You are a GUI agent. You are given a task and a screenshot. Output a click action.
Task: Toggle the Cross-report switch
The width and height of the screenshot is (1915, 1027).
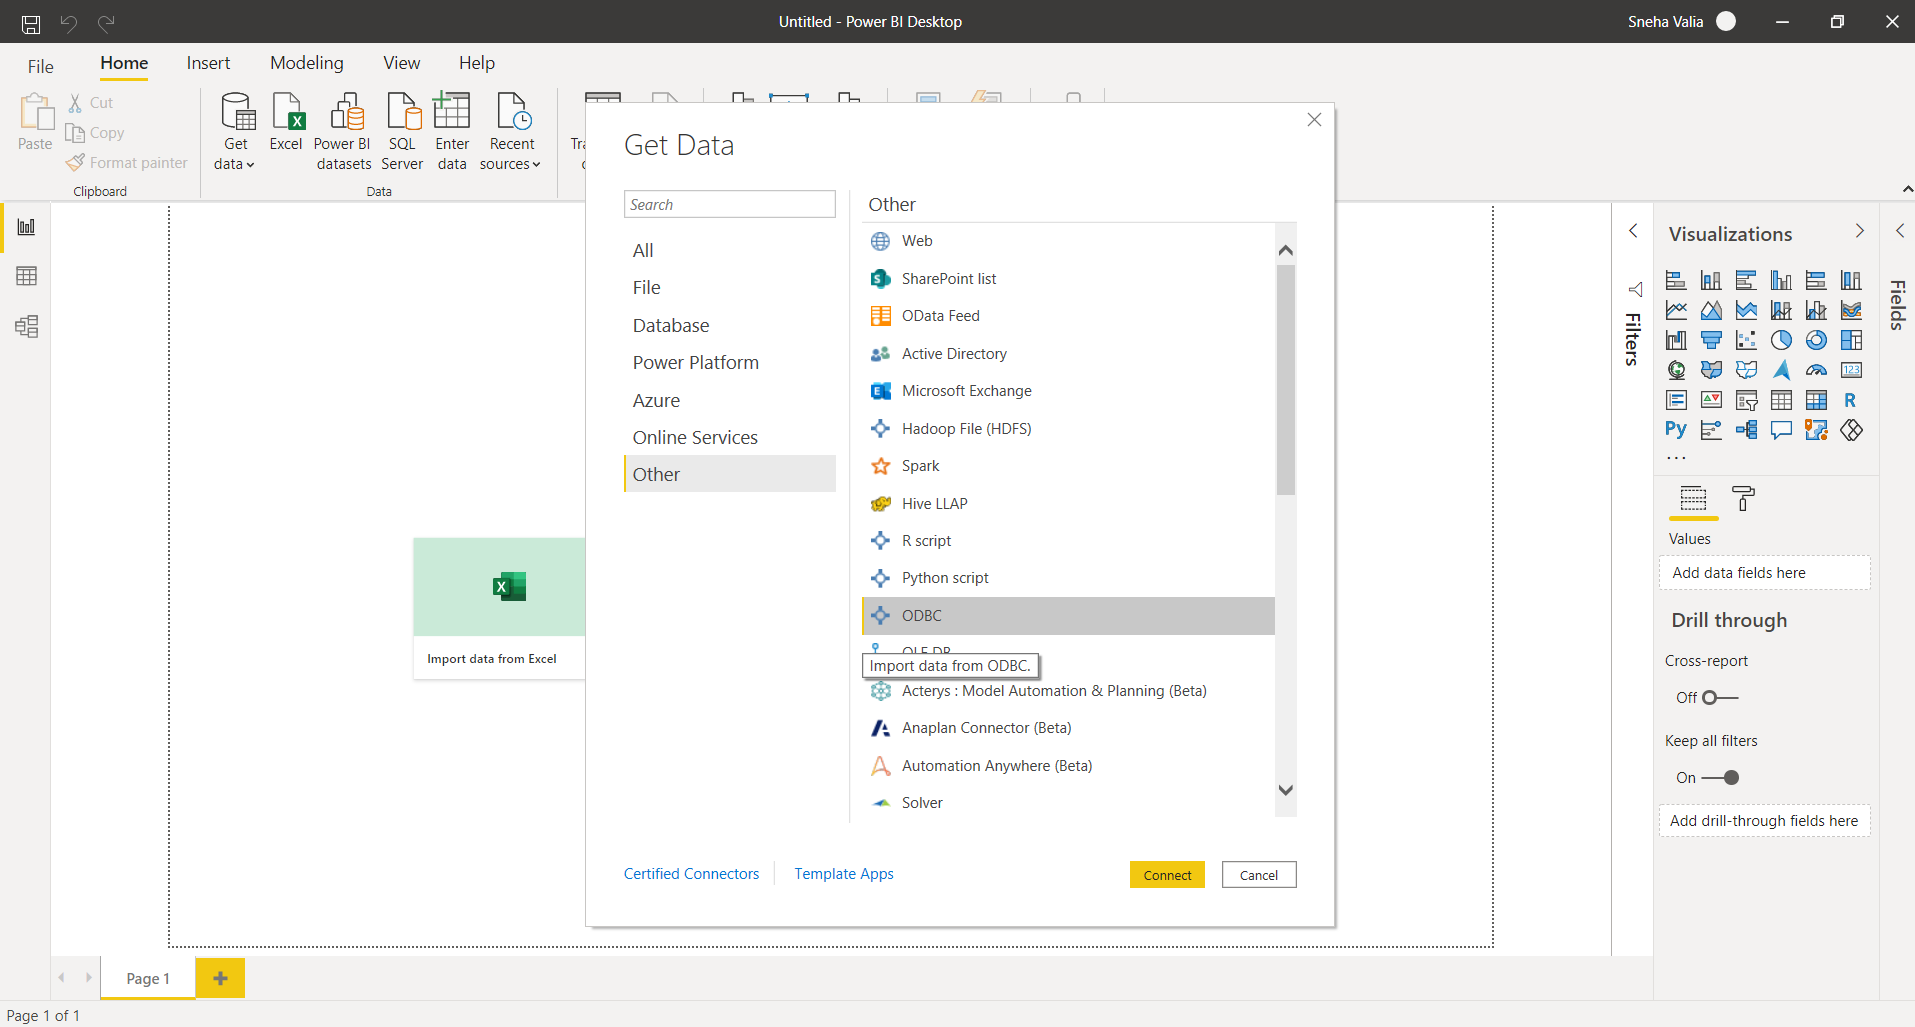coord(1720,697)
